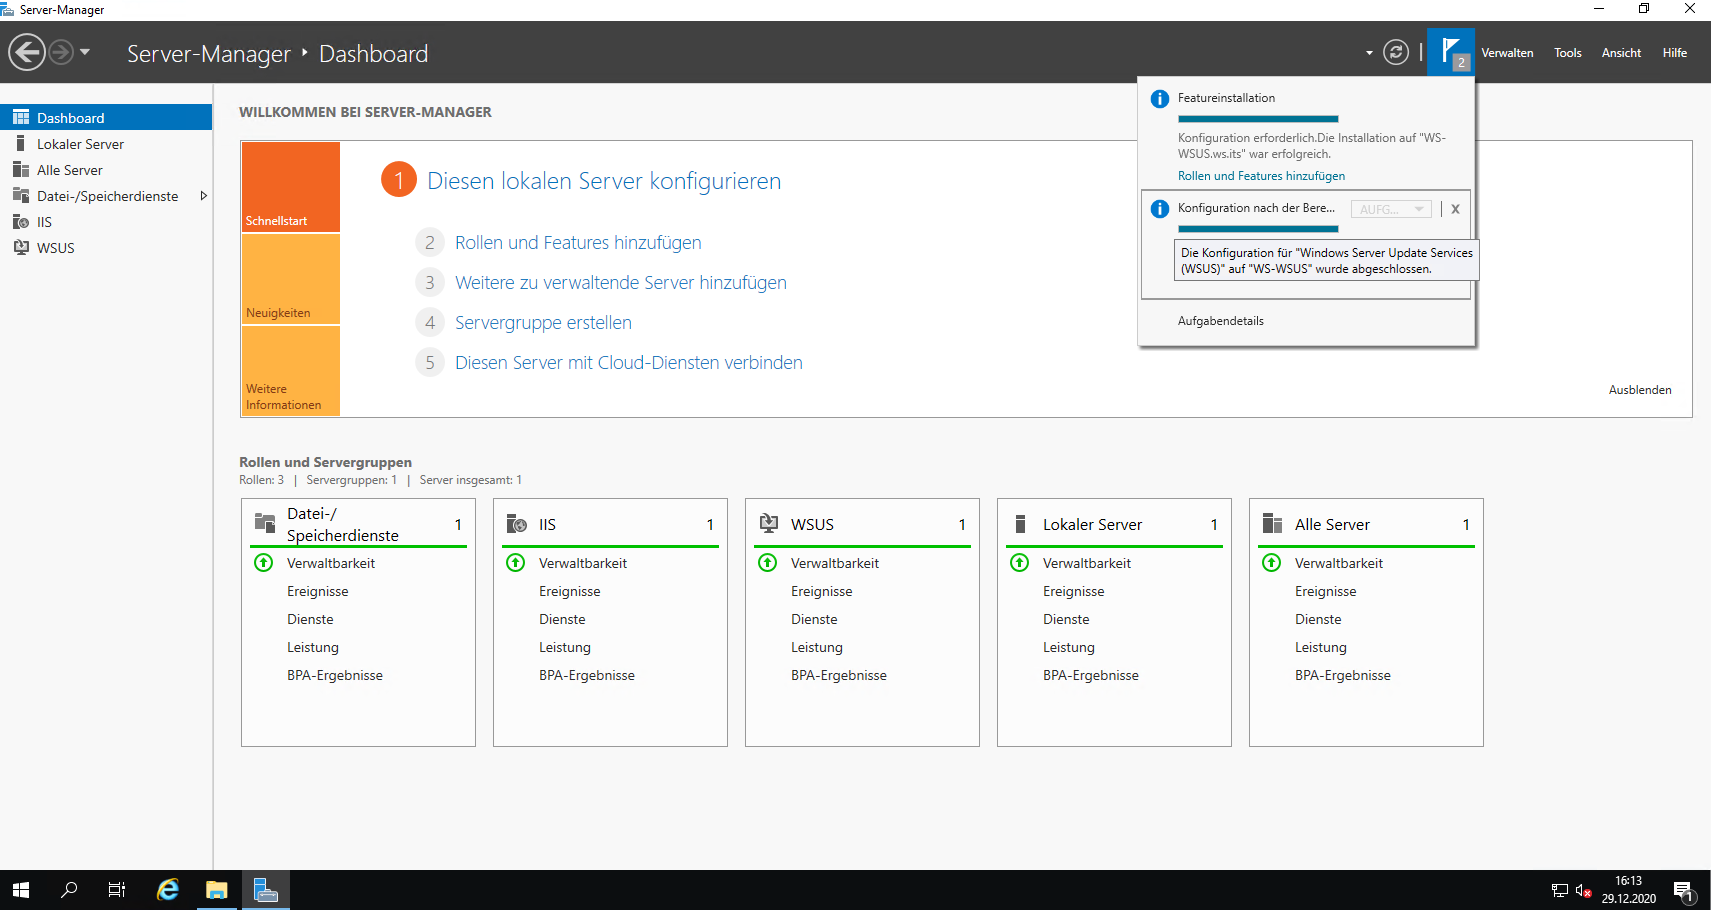1711x910 pixels.
Task: Open Ereignisse in the IIS tile
Action: click(x=570, y=591)
